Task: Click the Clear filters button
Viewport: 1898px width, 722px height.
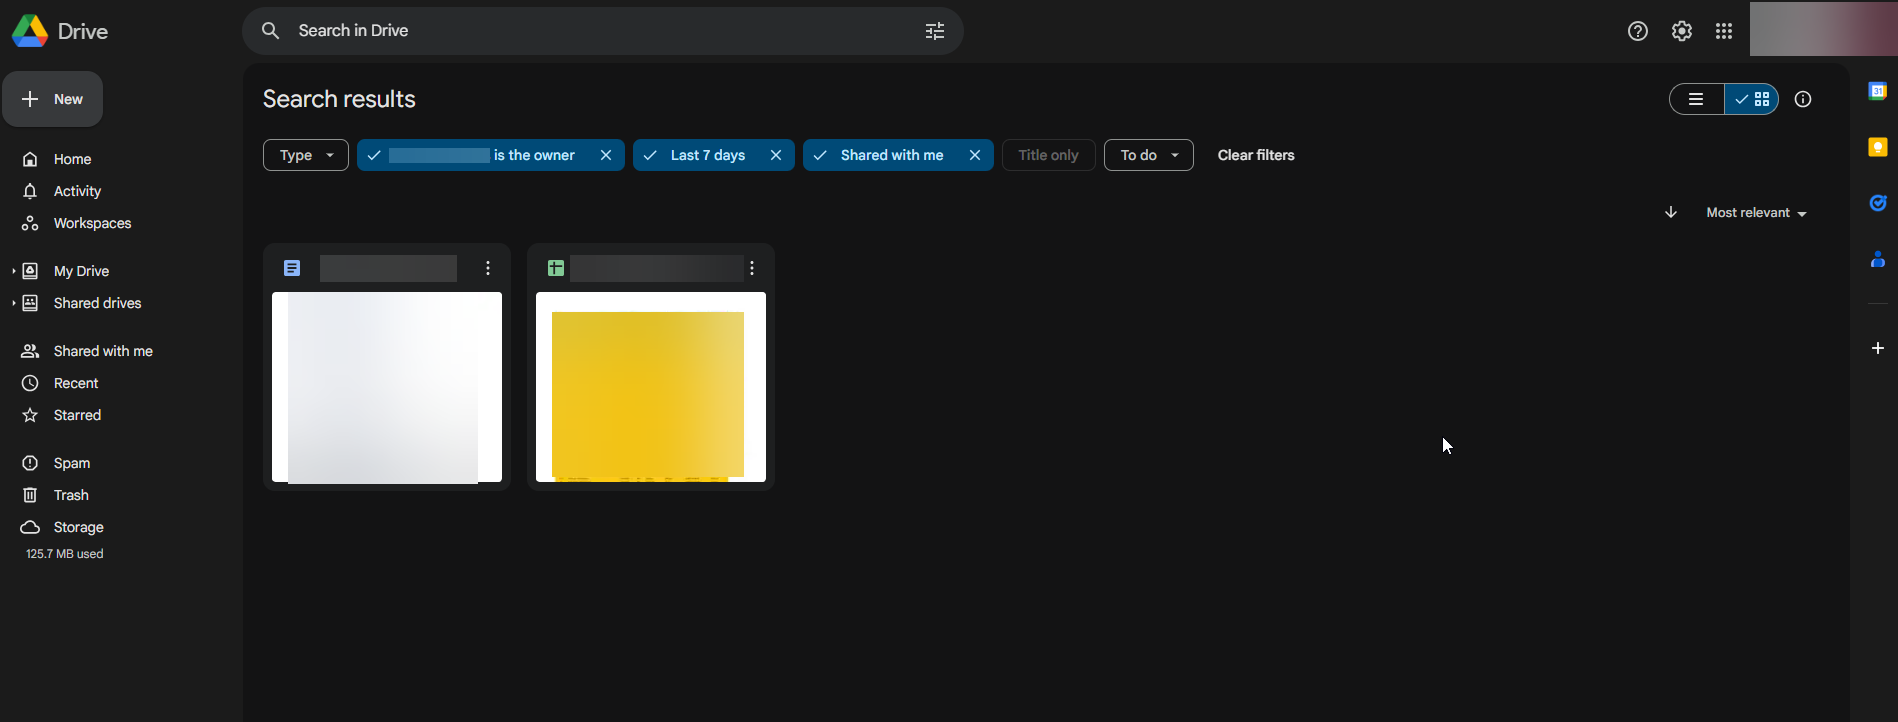Action: point(1255,155)
